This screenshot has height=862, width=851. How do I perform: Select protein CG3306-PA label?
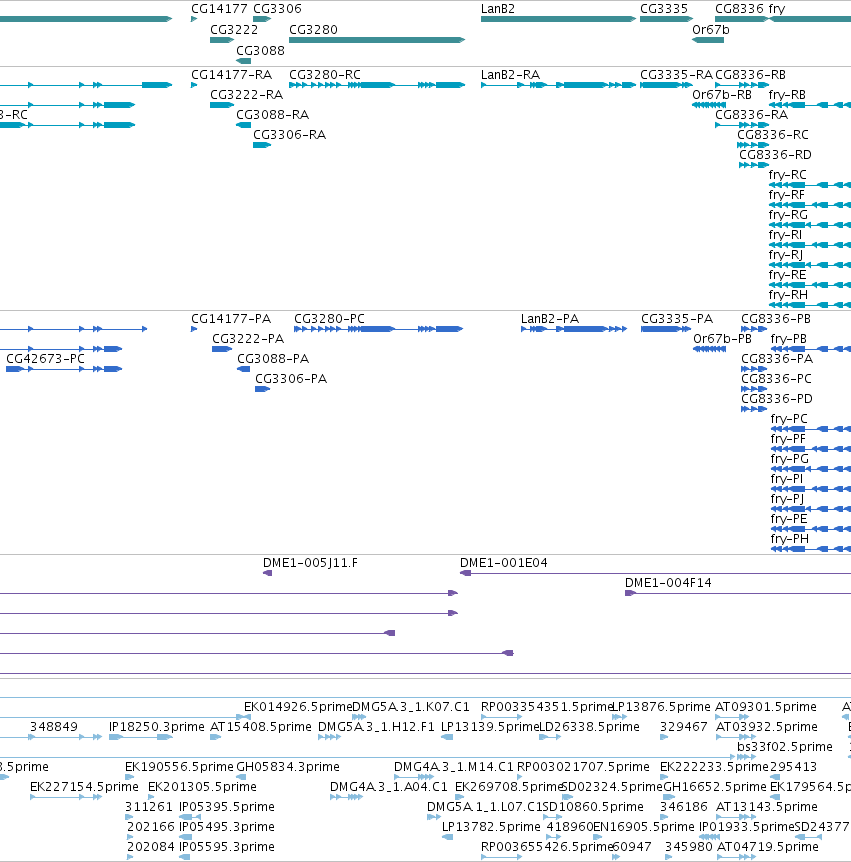coord(291,379)
